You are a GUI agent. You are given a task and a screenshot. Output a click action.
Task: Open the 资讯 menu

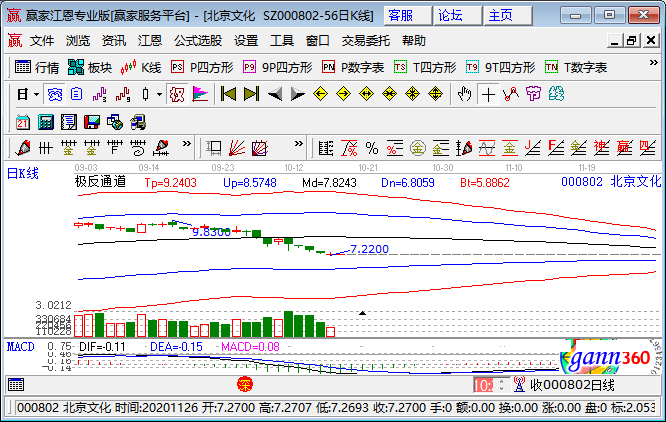114,41
